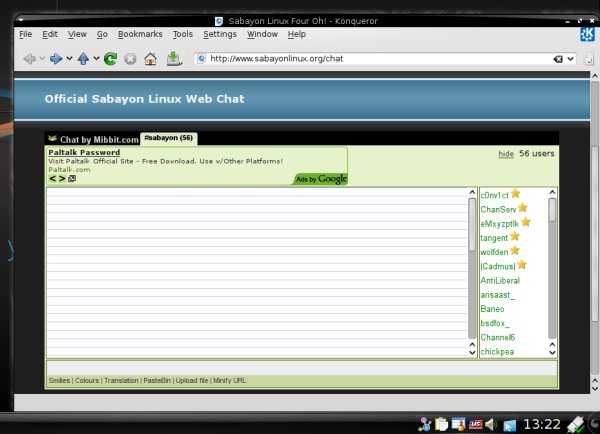The image size is (600, 434).
Task: Select user Channel6 in the user list
Action: 498,337
